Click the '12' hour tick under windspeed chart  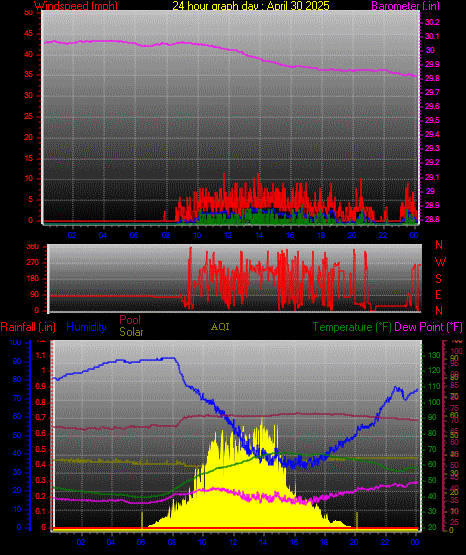tap(228, 235)
